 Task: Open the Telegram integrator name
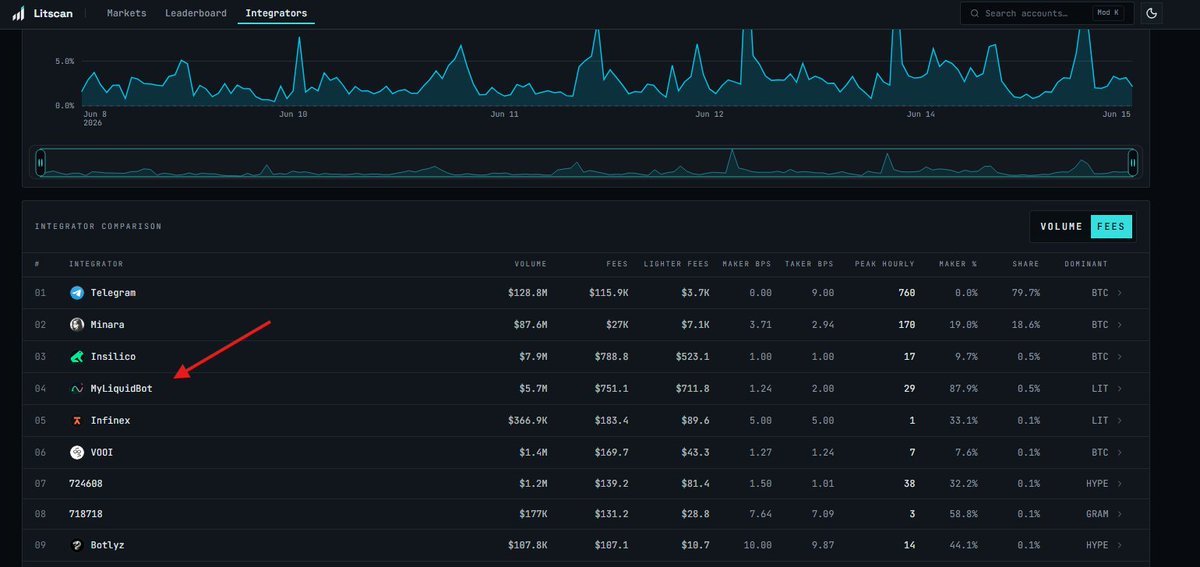click(113, 293)
